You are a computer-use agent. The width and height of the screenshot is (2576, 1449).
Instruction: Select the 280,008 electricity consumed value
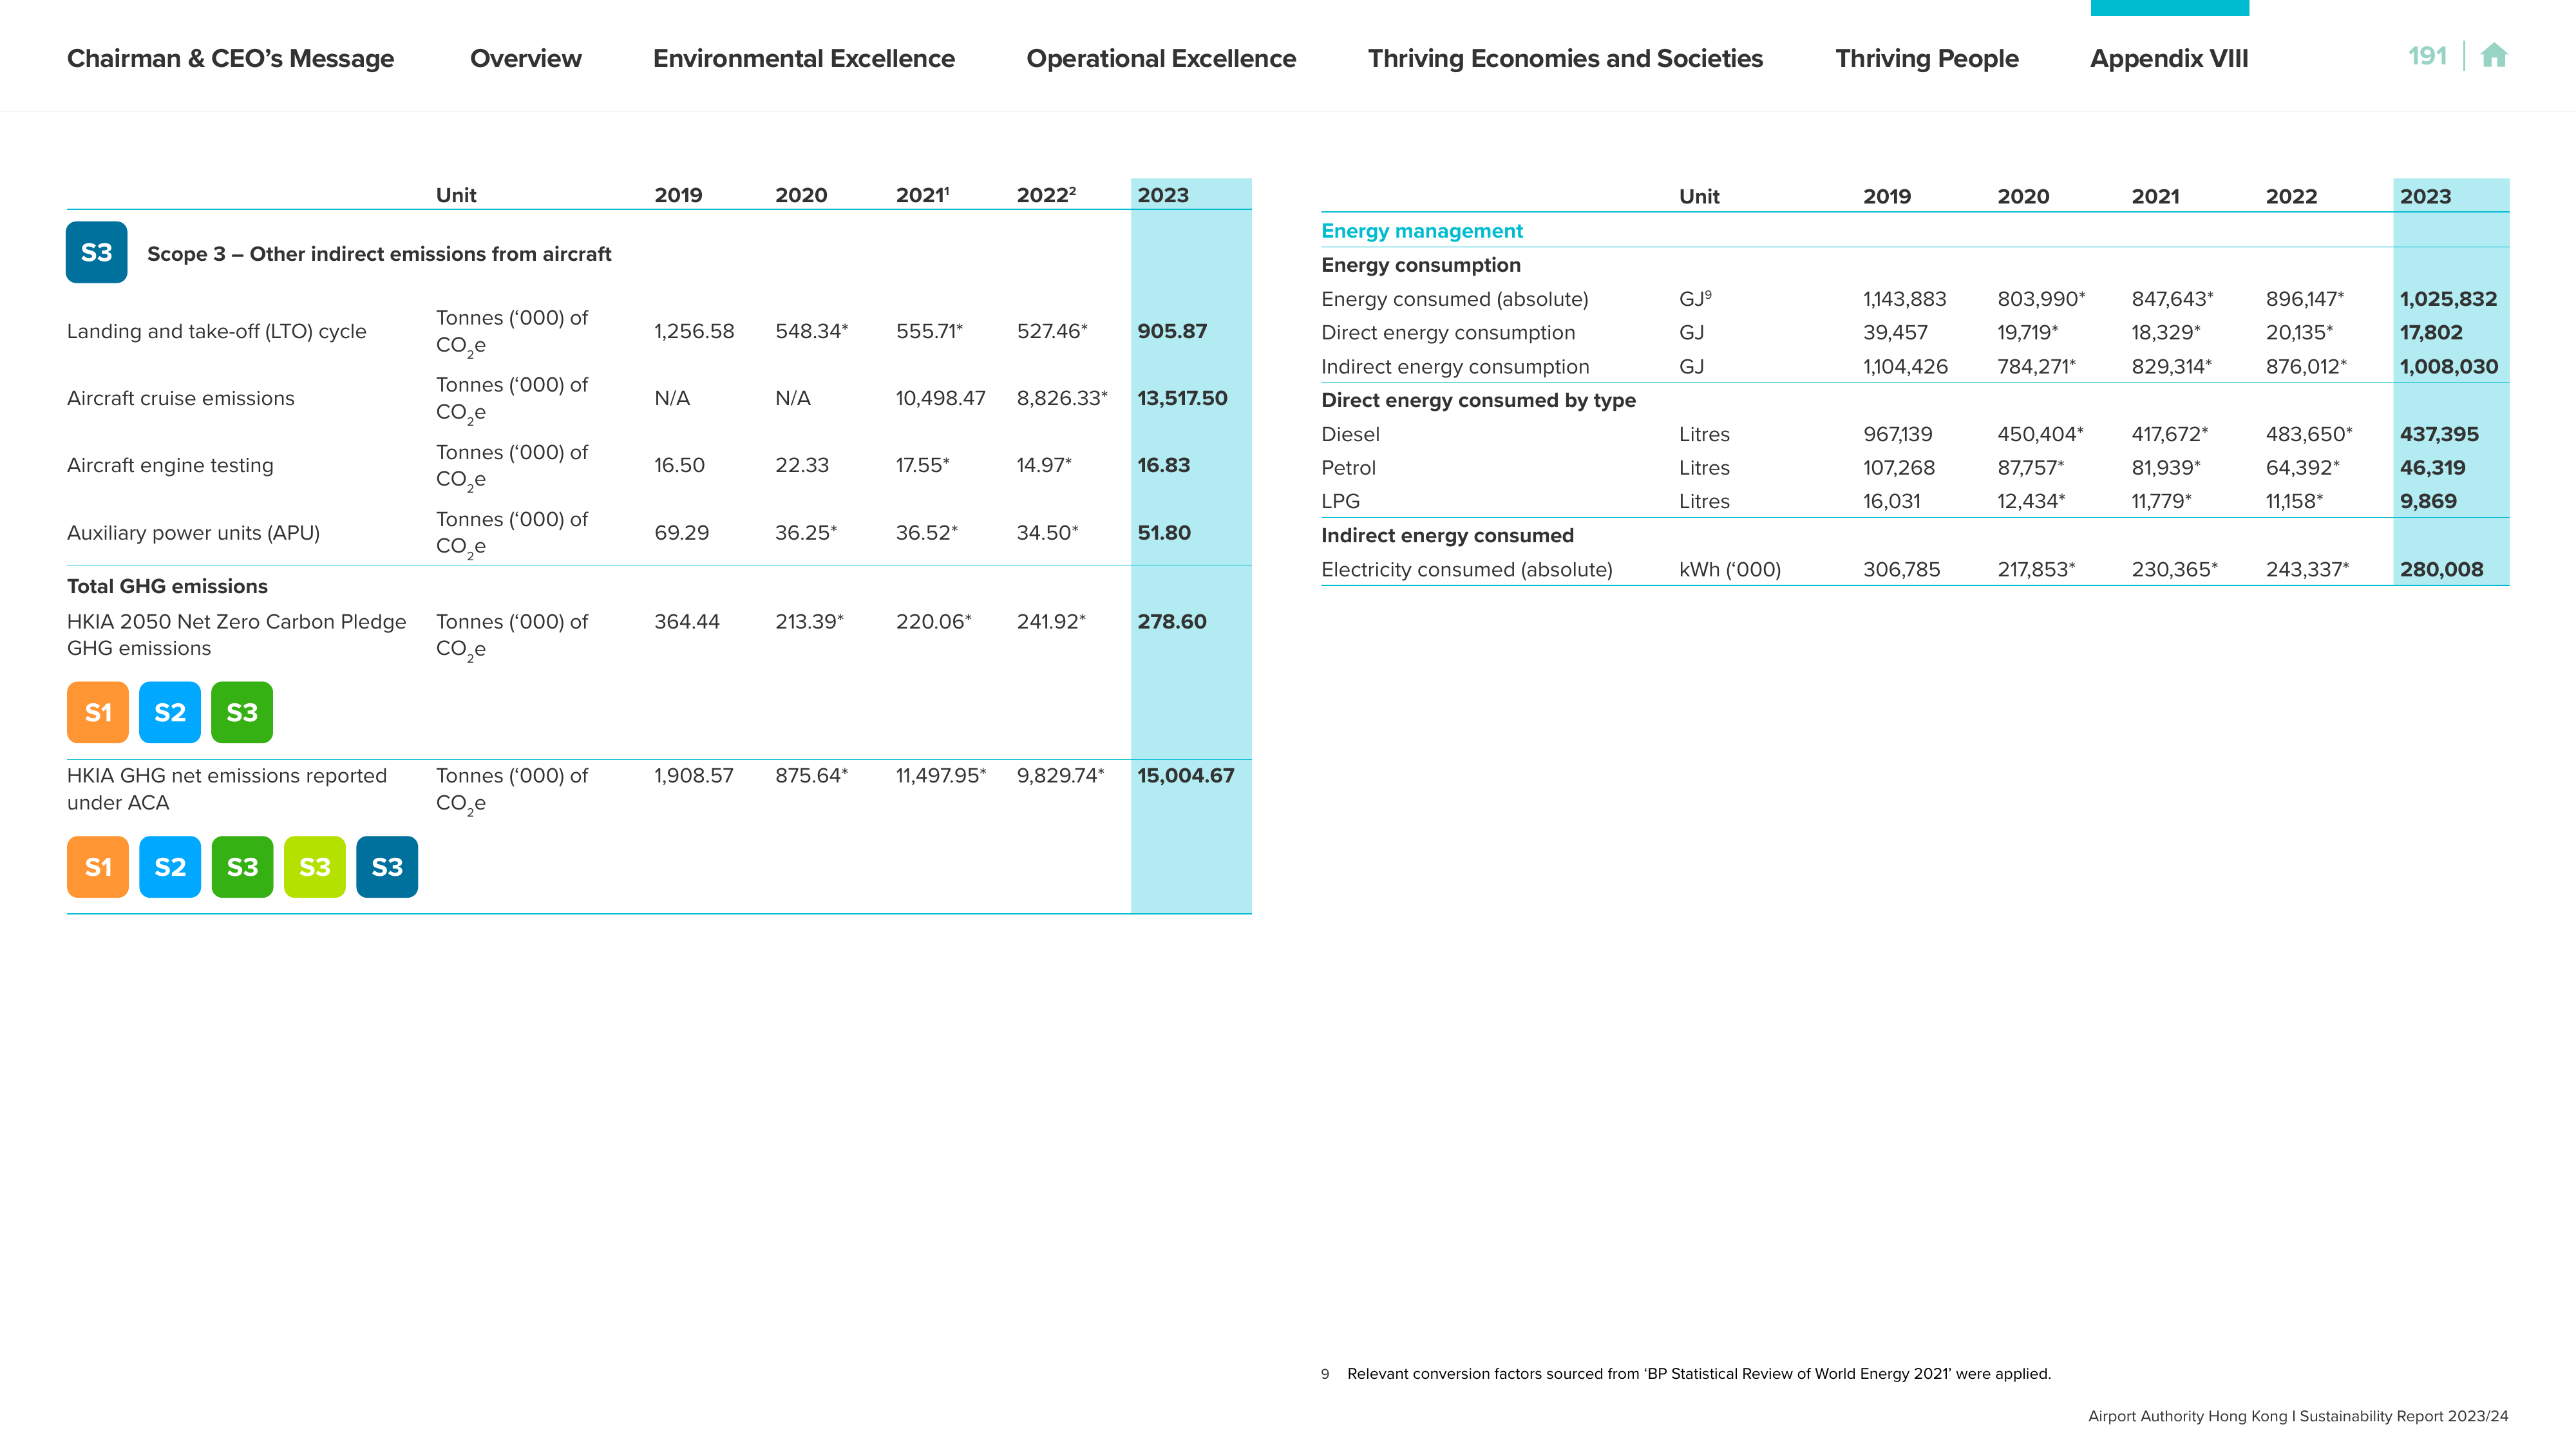[2441, 570]
